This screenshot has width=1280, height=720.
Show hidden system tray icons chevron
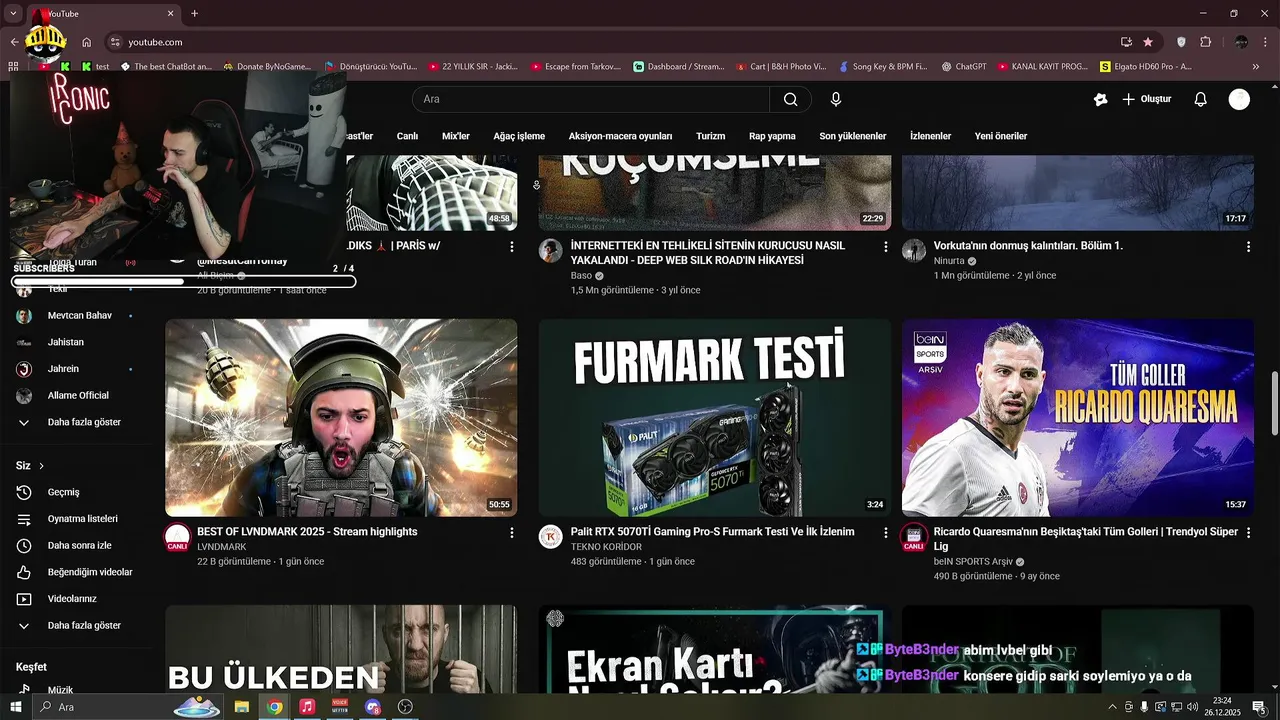pyautogui.click(x=1112, y=707)
